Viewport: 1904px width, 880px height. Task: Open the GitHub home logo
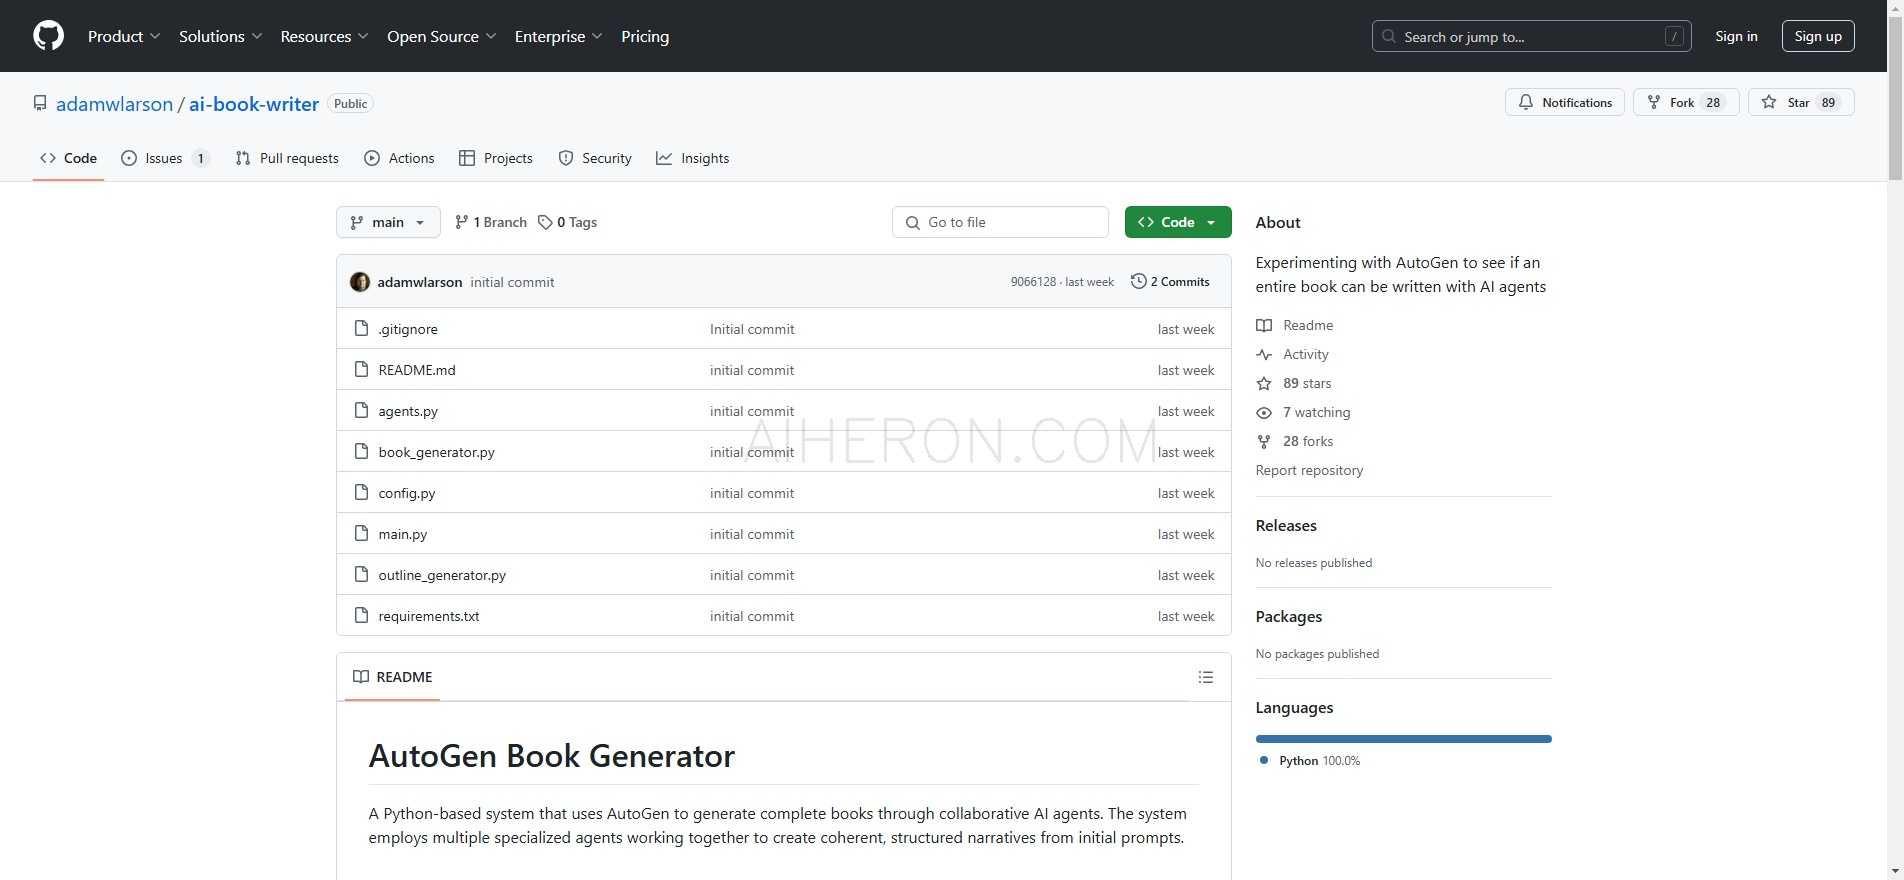point(48,36)
